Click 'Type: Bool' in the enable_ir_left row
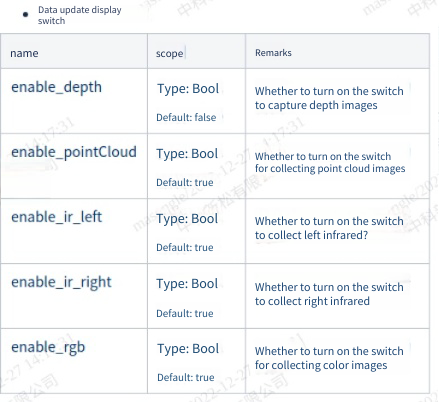This screenshot has height=402, width=439. click(x=187, y=219)
